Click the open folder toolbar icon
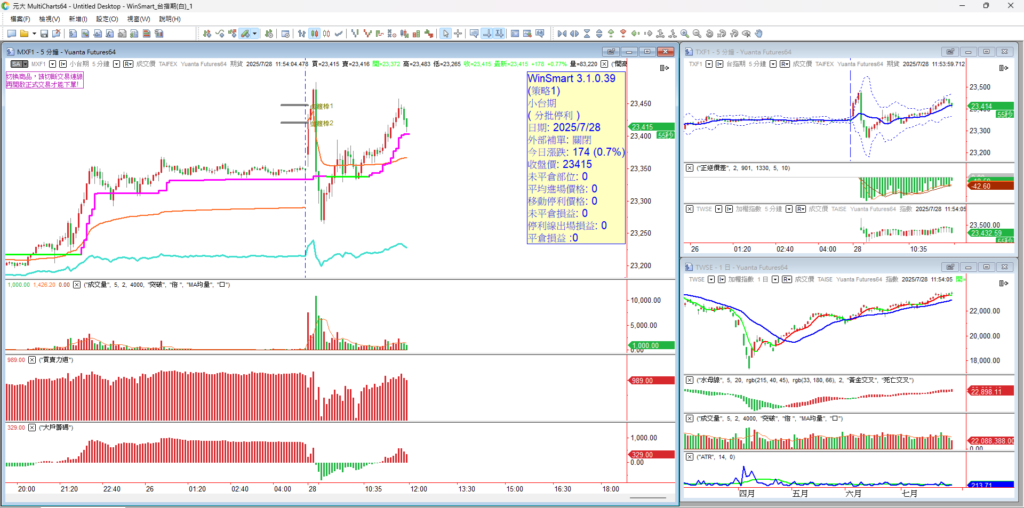The width and height of the screenshot is (1024, 508). click(x=24, y=33)
